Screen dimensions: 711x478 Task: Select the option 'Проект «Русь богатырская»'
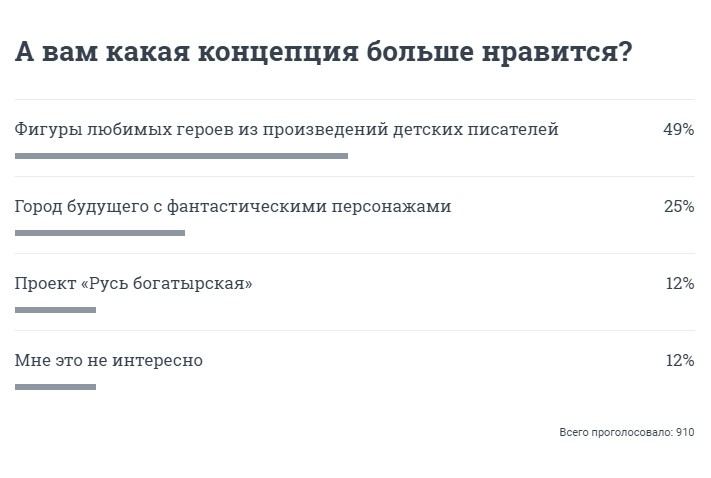(x=134, y=284)
